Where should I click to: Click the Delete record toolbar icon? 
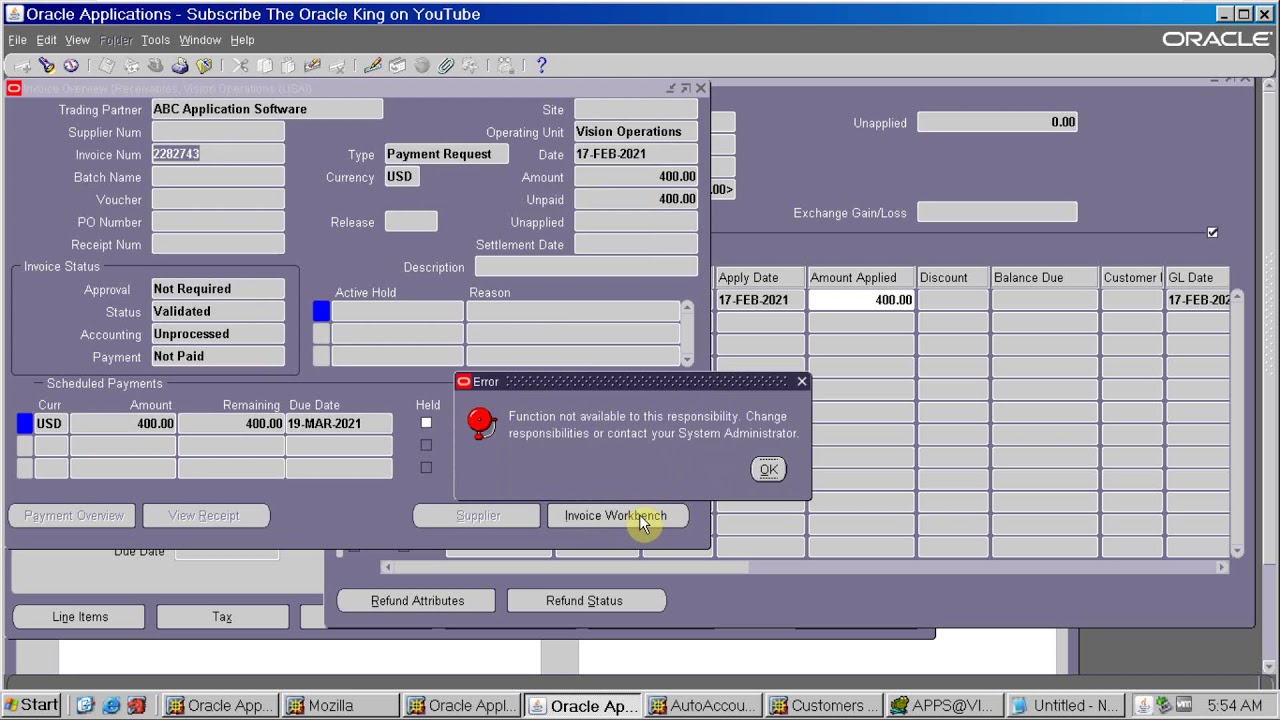[337, 66]
